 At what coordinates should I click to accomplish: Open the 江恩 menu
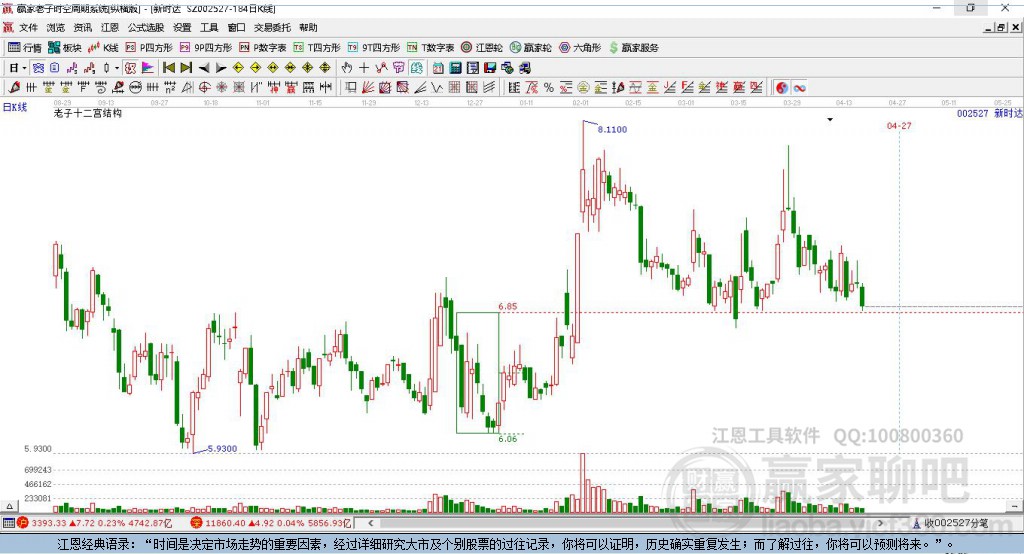(110, 27)
